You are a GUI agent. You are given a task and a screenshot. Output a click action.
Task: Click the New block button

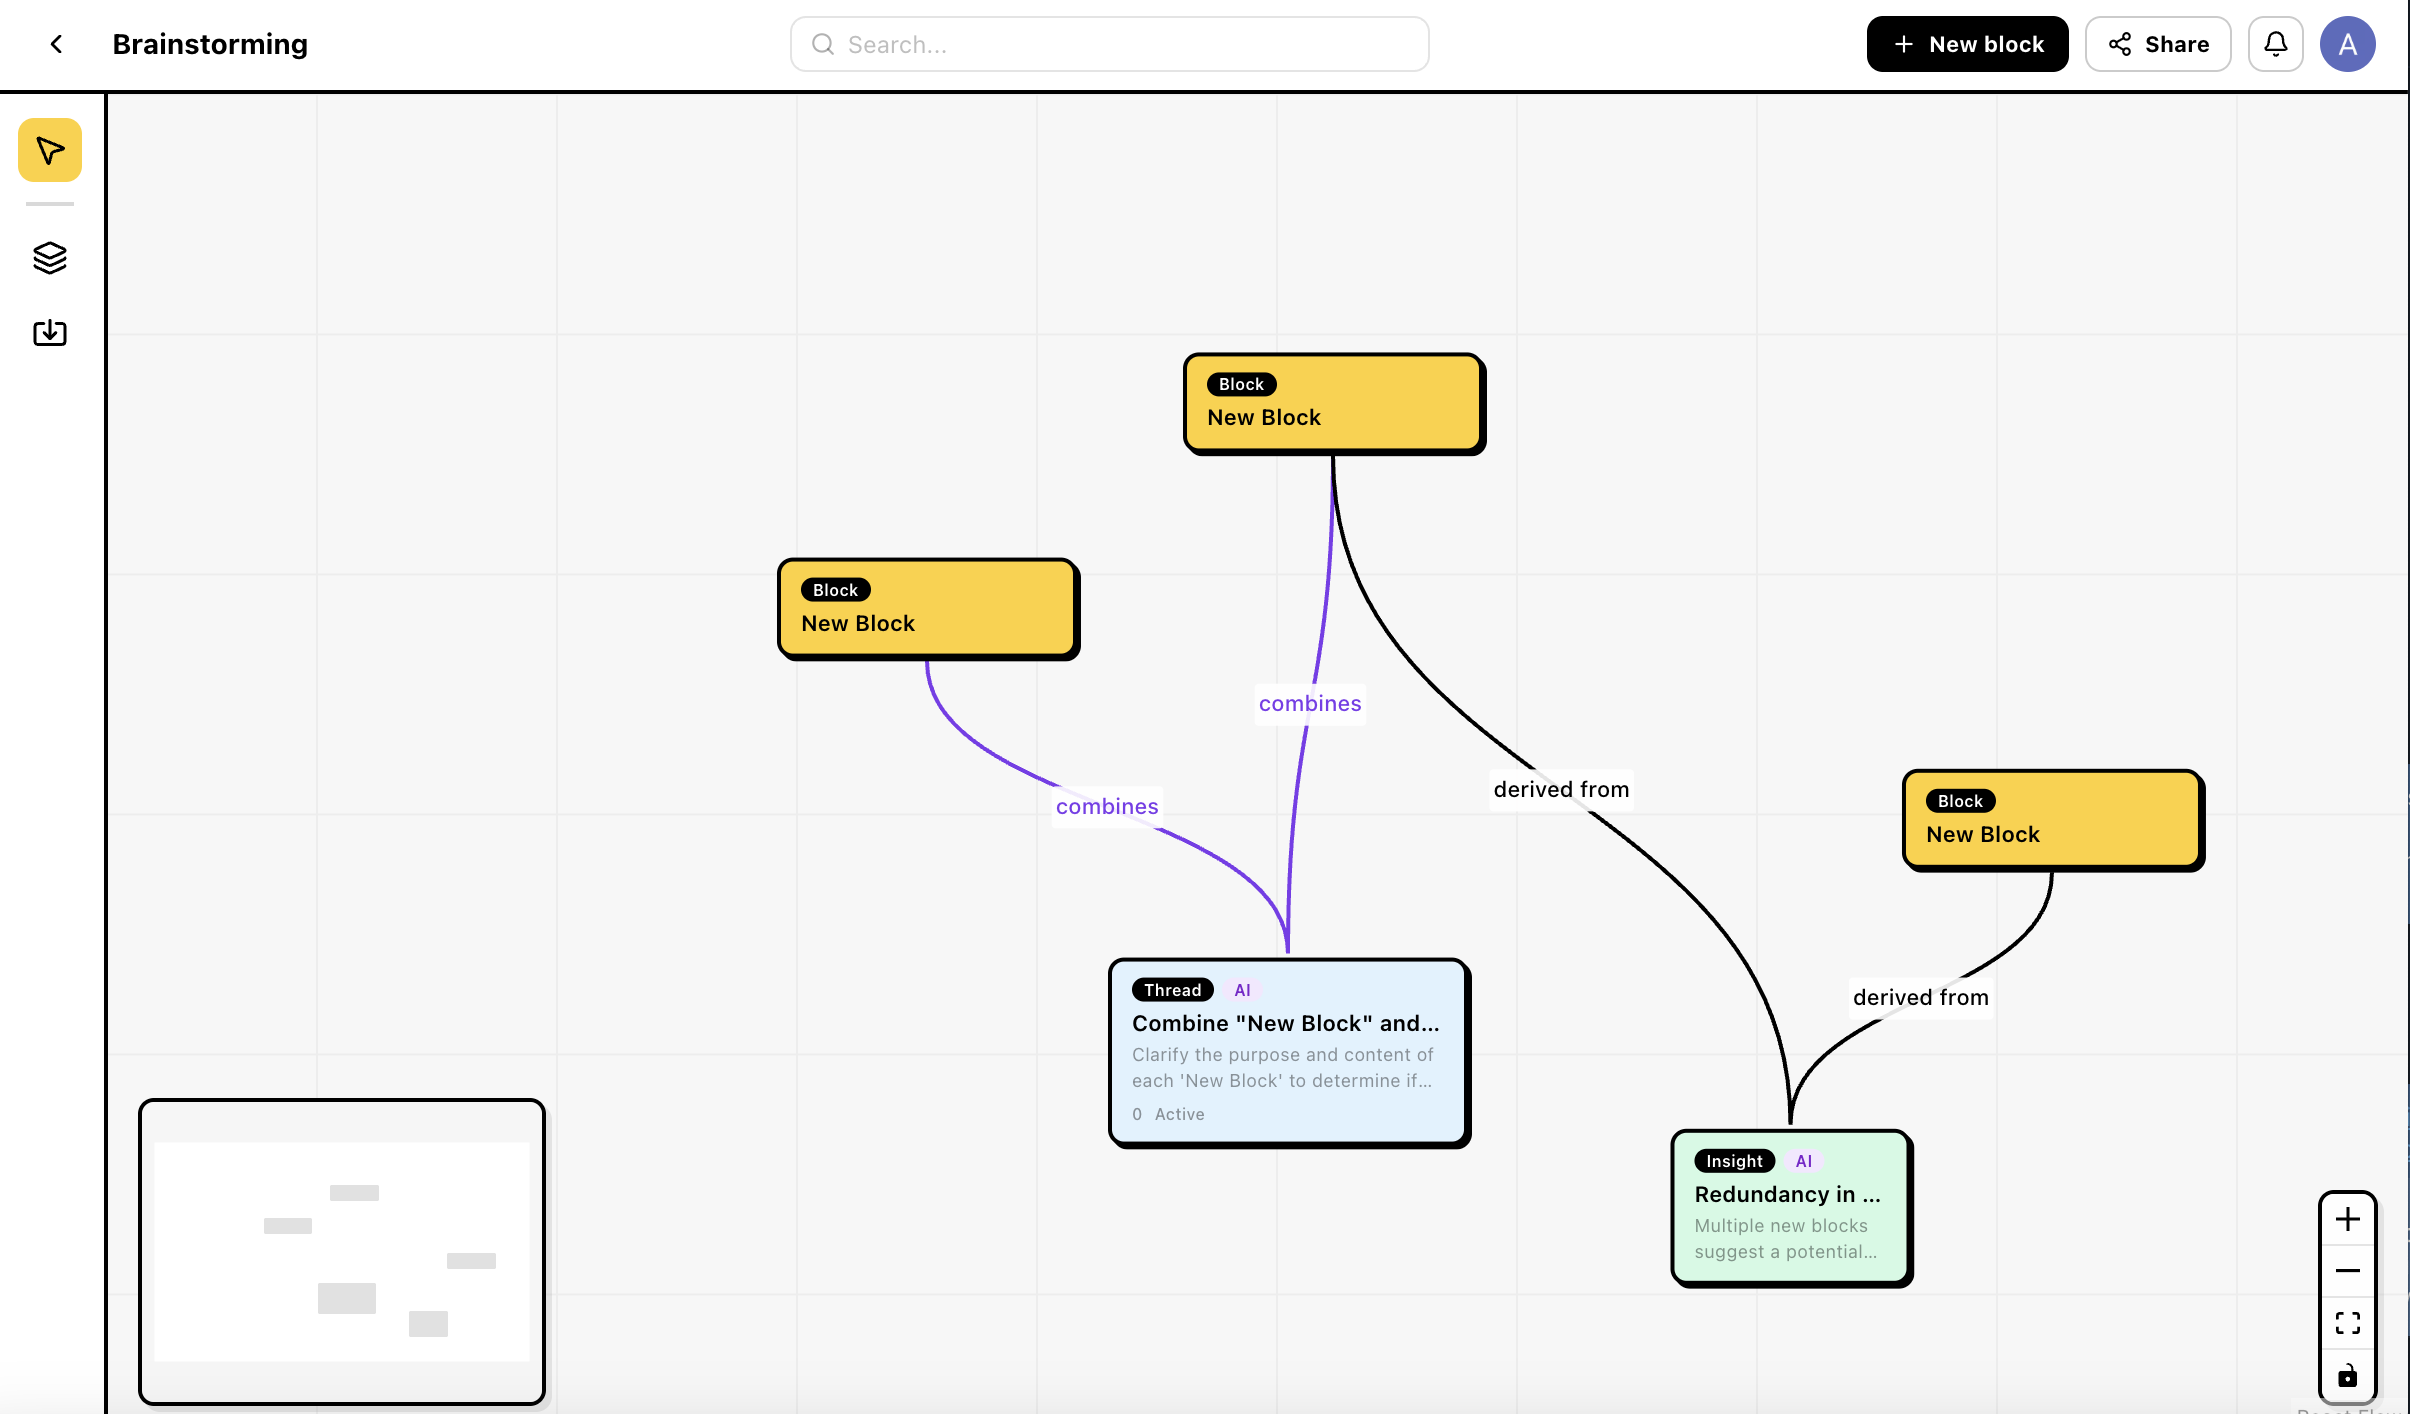1966,44
